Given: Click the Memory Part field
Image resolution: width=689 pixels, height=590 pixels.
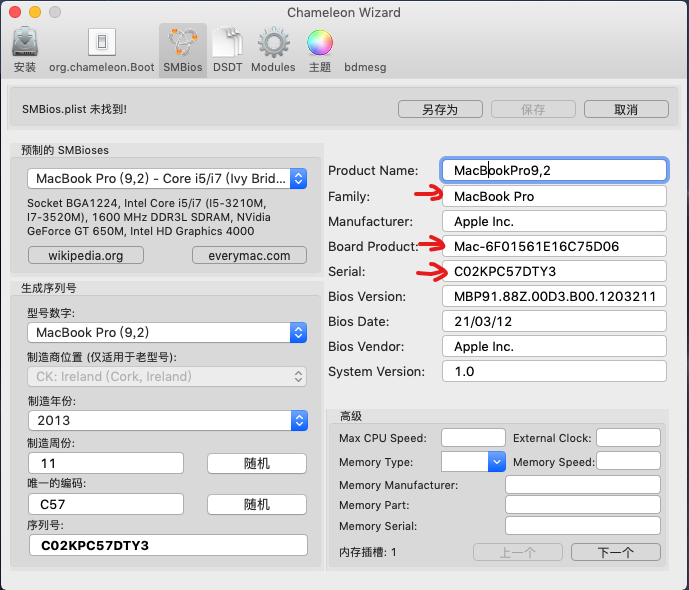Looking at the screenshot, I should click(x=583, y=505).
